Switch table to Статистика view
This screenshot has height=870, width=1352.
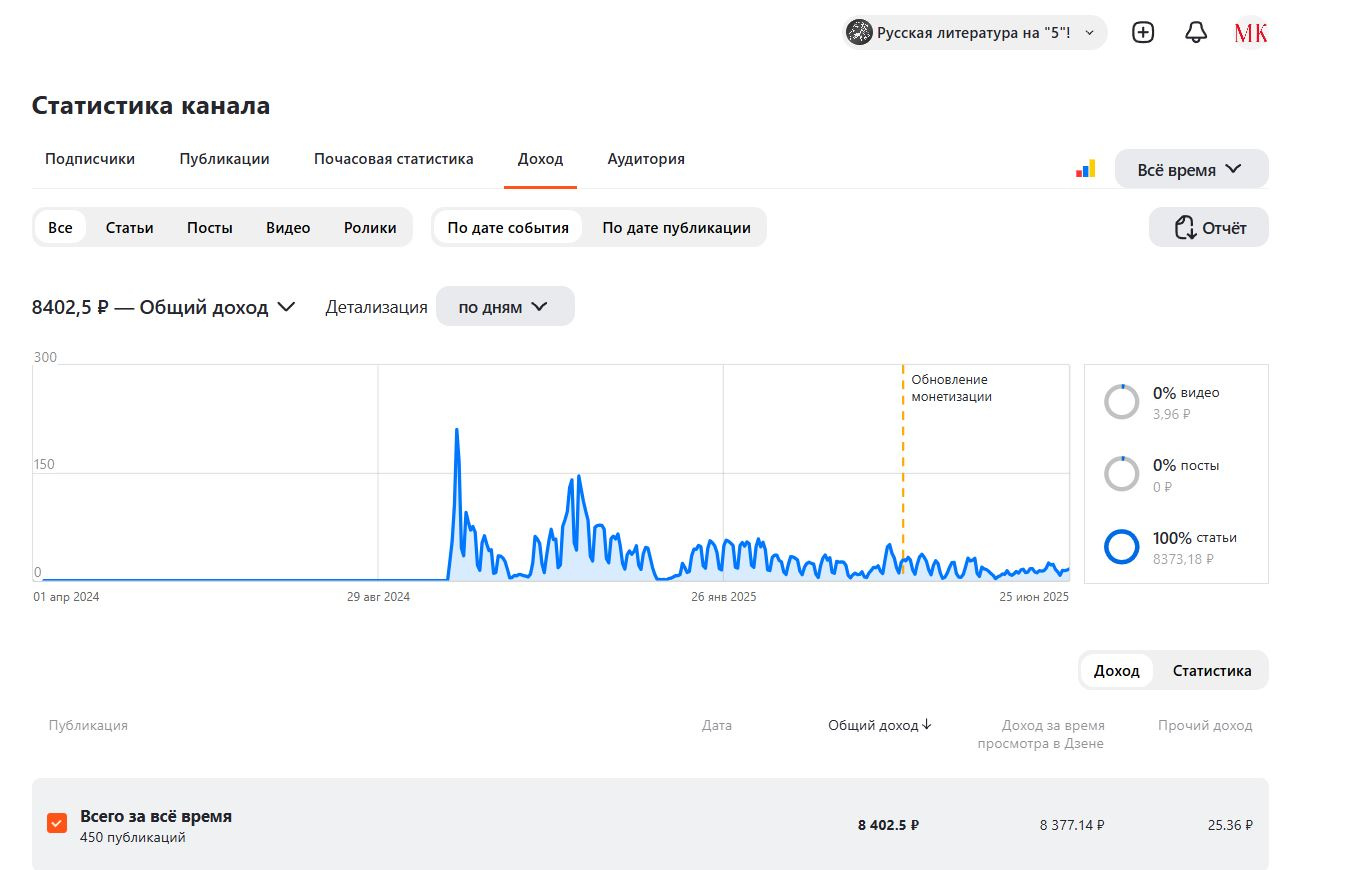[x=1212, y=671]
